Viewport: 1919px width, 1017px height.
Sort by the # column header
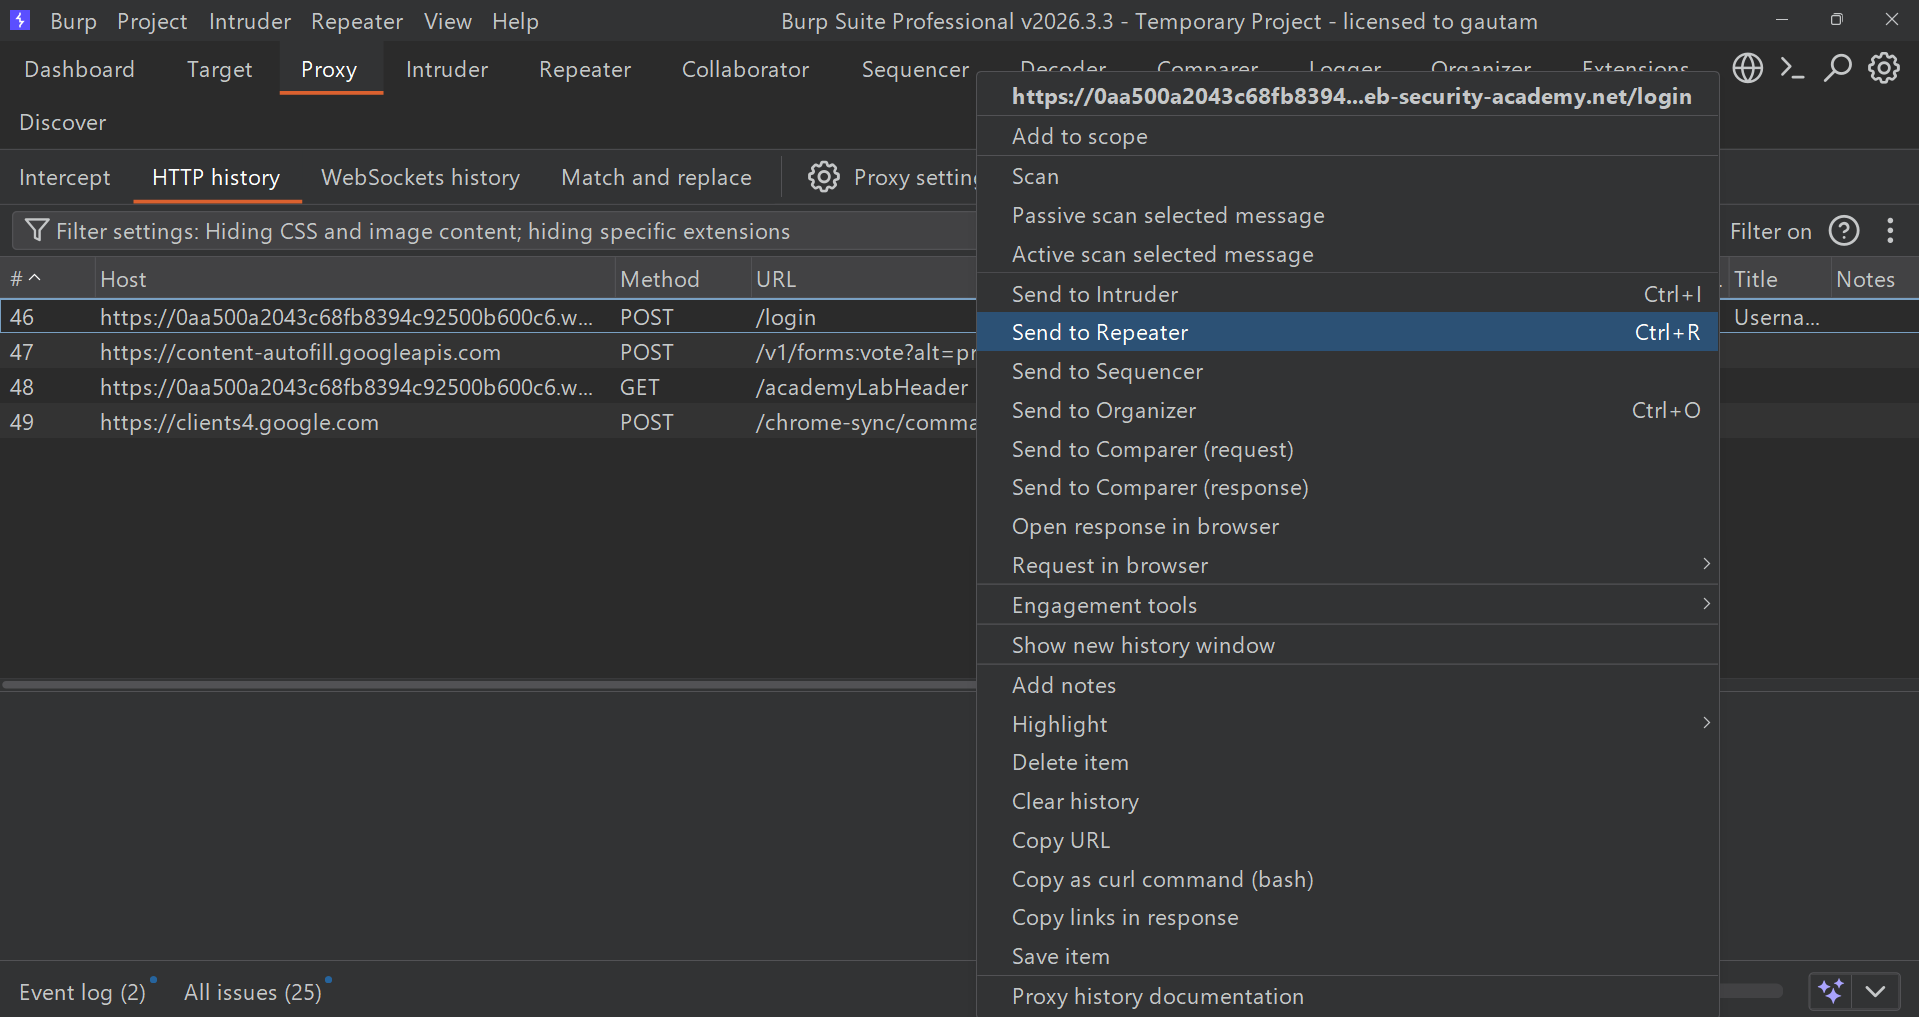coord(47,279)
